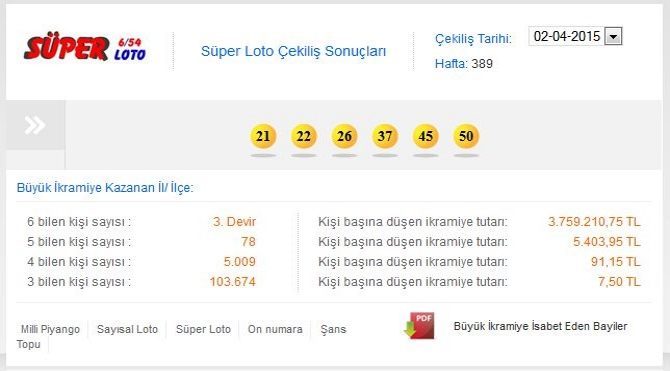
Task: Click the yellow ball numbered 21
Action: [x=263, y=136]
